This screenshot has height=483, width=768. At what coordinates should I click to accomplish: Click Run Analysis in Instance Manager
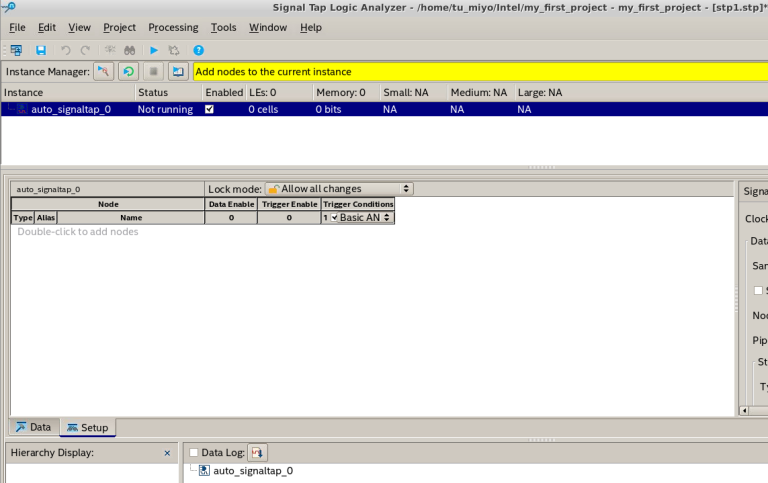[x=103, y=72]
